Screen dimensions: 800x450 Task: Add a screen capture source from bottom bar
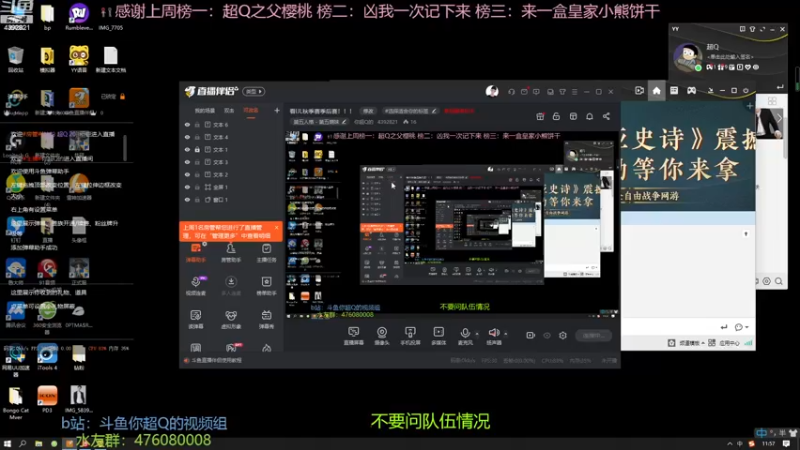tap(353, 336)
